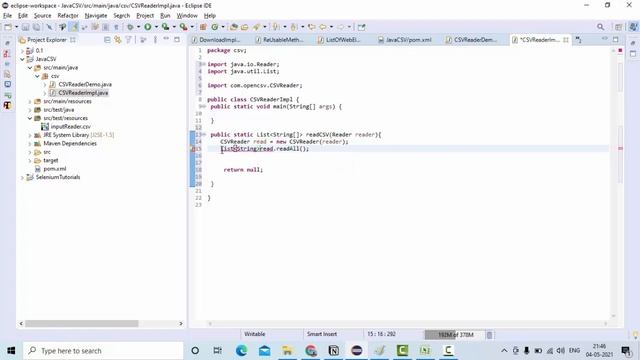Click the Search flashlight toolbar icon
The height and width of the screenshot is (360, 640).
coord(256,27)
